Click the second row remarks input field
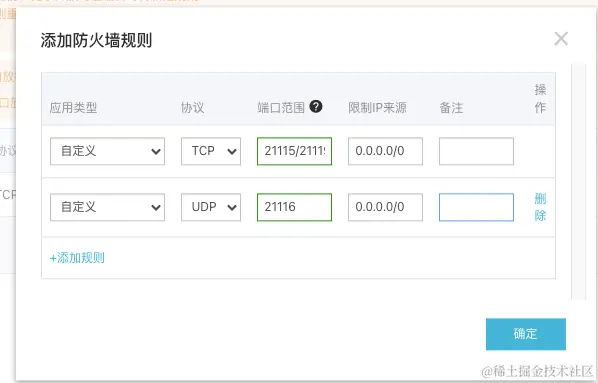598x383 pixels. coord(476,207)
